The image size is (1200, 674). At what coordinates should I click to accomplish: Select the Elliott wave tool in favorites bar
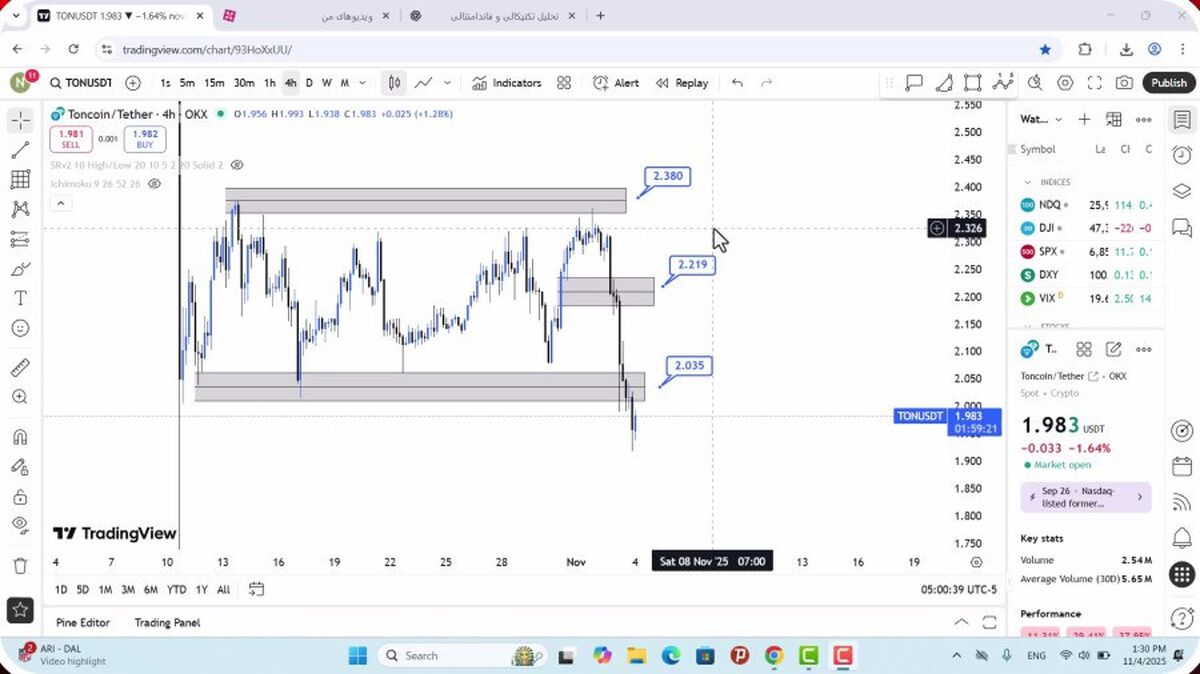pyautogui.click(x=1004, y=83)
